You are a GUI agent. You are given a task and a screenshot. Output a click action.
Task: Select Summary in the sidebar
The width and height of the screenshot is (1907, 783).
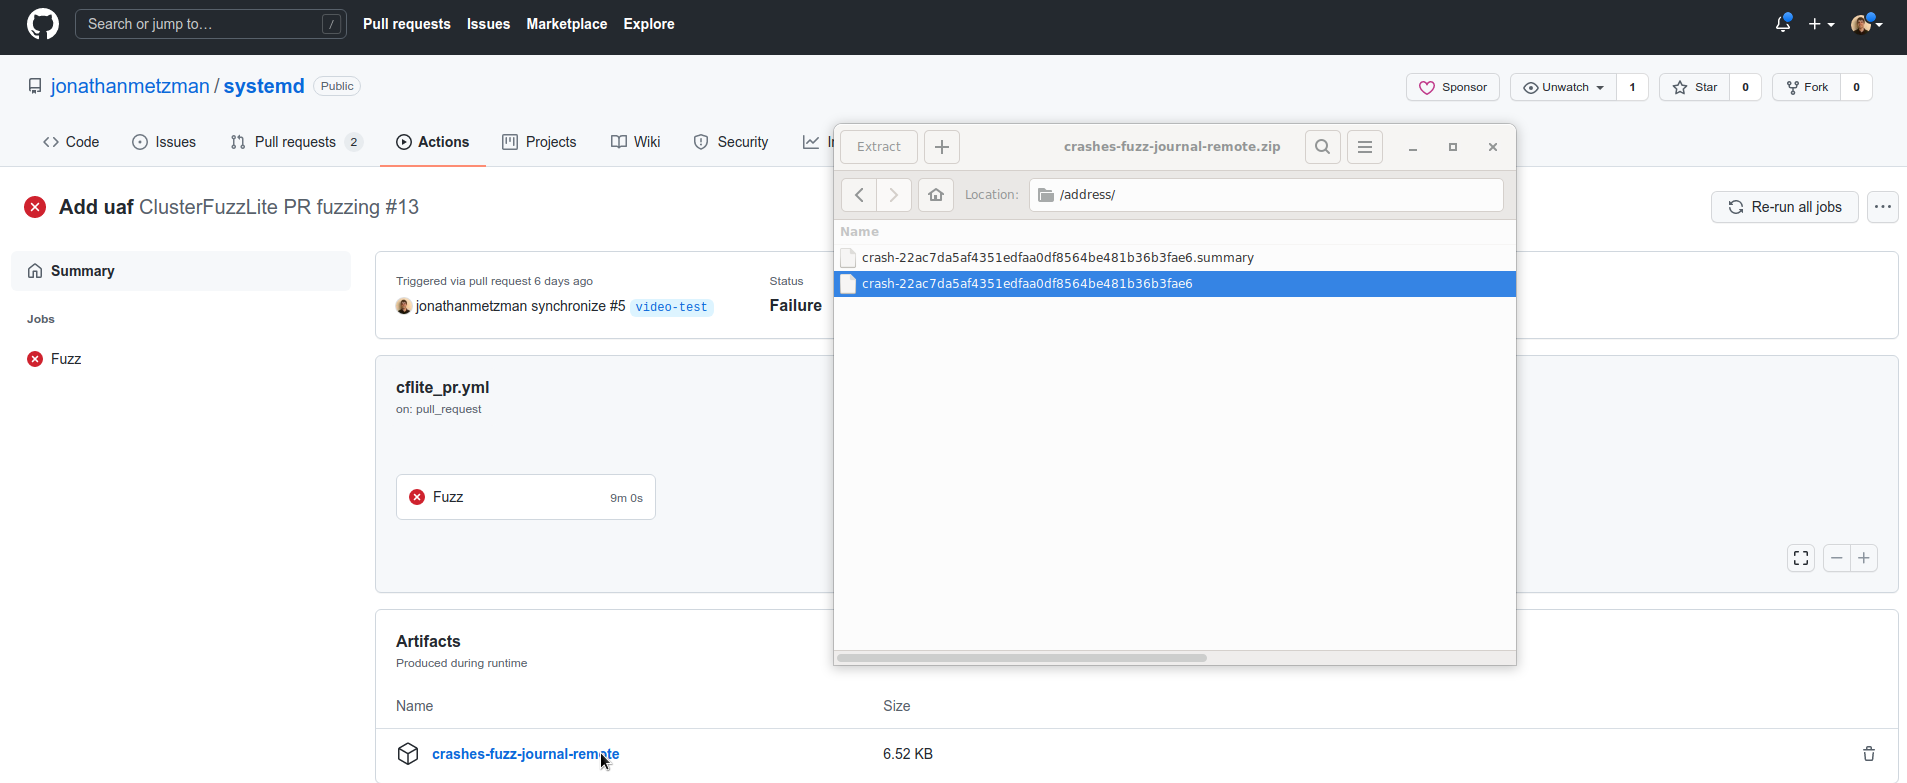[181, 271]
